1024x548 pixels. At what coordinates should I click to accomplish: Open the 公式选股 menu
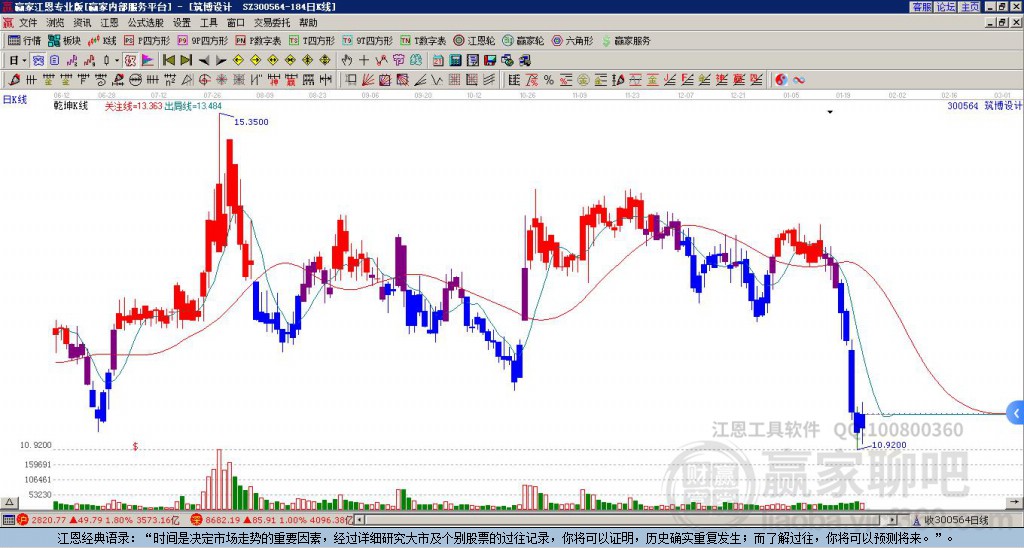146,23
